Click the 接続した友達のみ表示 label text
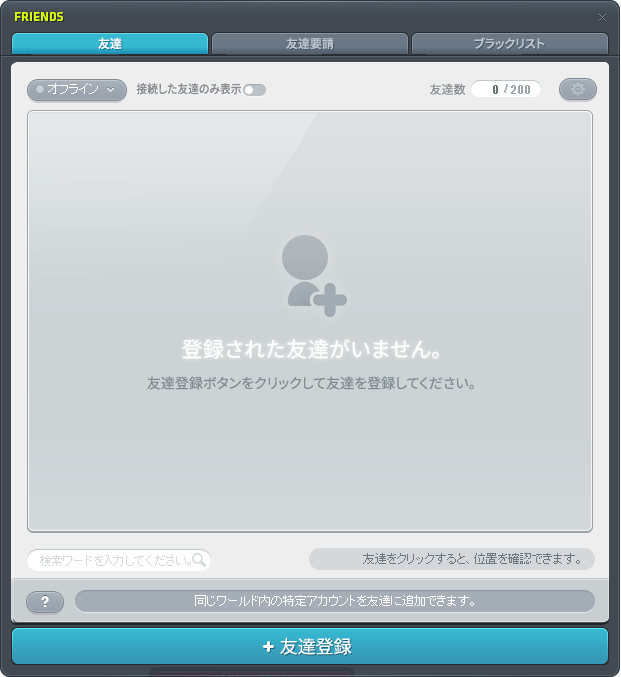Image resolution: width=621 pixels, height=677 pixels. click(x=188, y=89)
